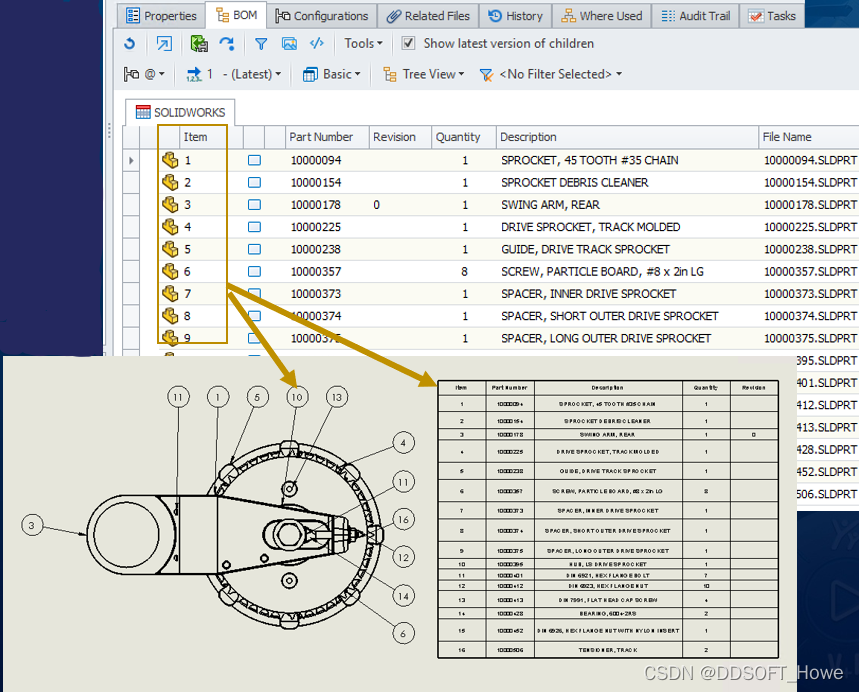The width and height of the screenshot is (859, 692).
Task: Click blue box icon in row 10000238
Action: 254,249
